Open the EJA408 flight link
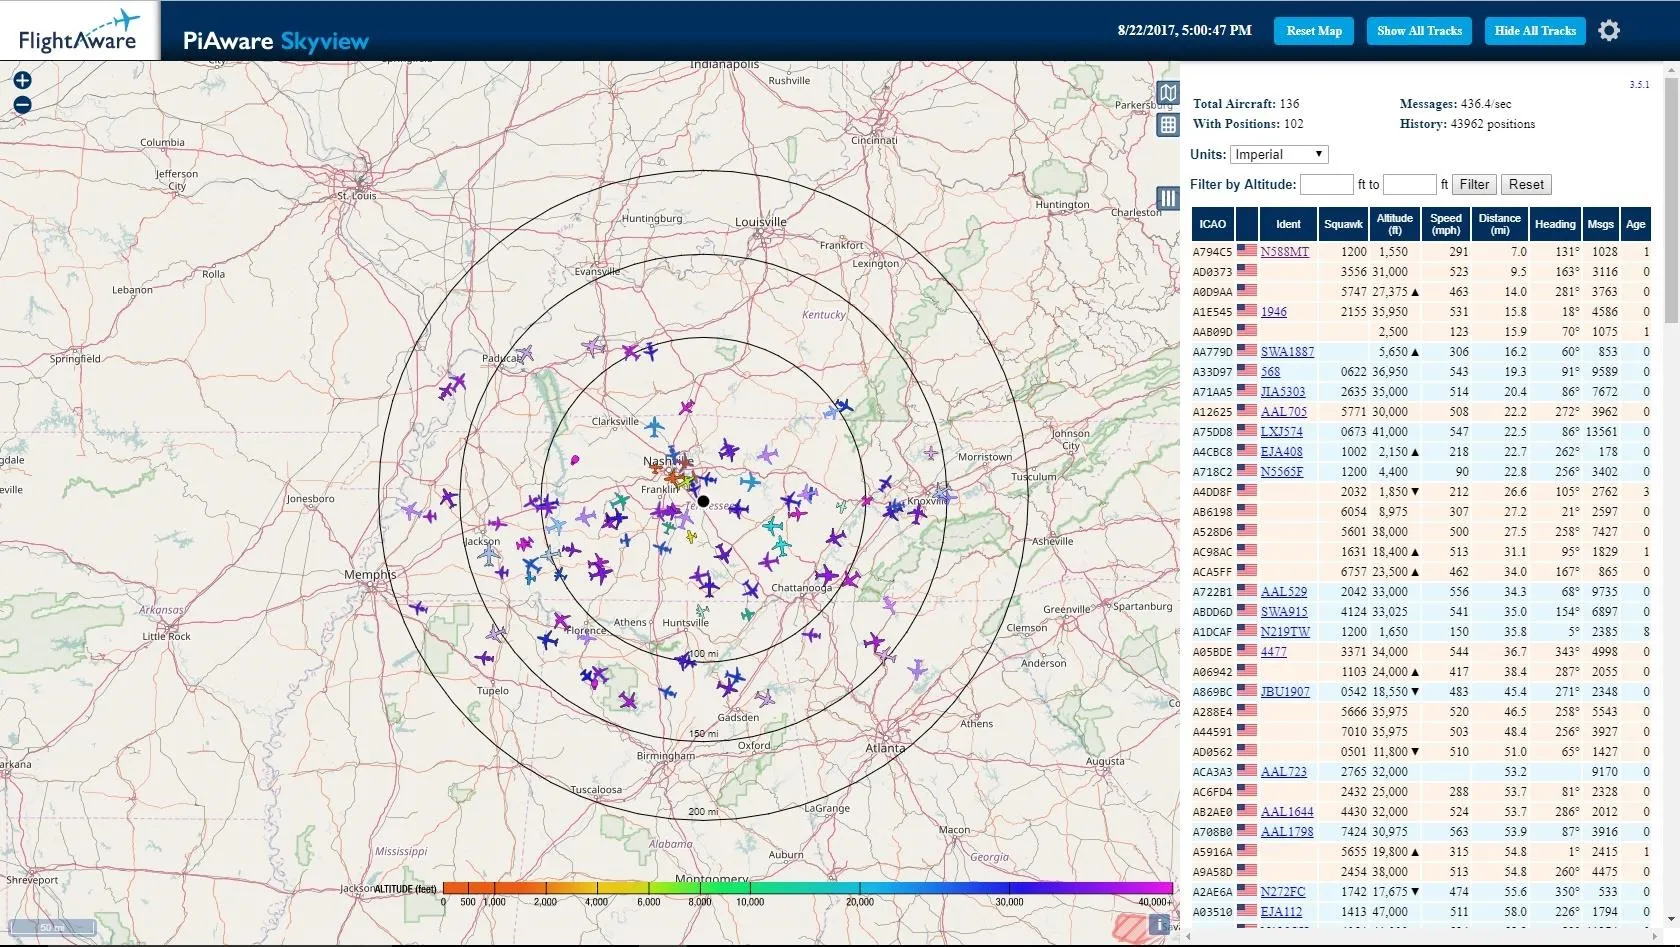Image resolution: width=1680 pixels, height=947 pixels. 1281,452
